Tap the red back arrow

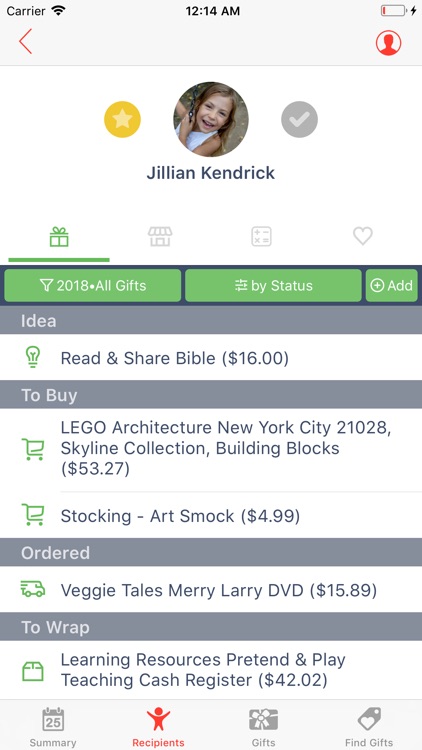[x=25, y=41]
